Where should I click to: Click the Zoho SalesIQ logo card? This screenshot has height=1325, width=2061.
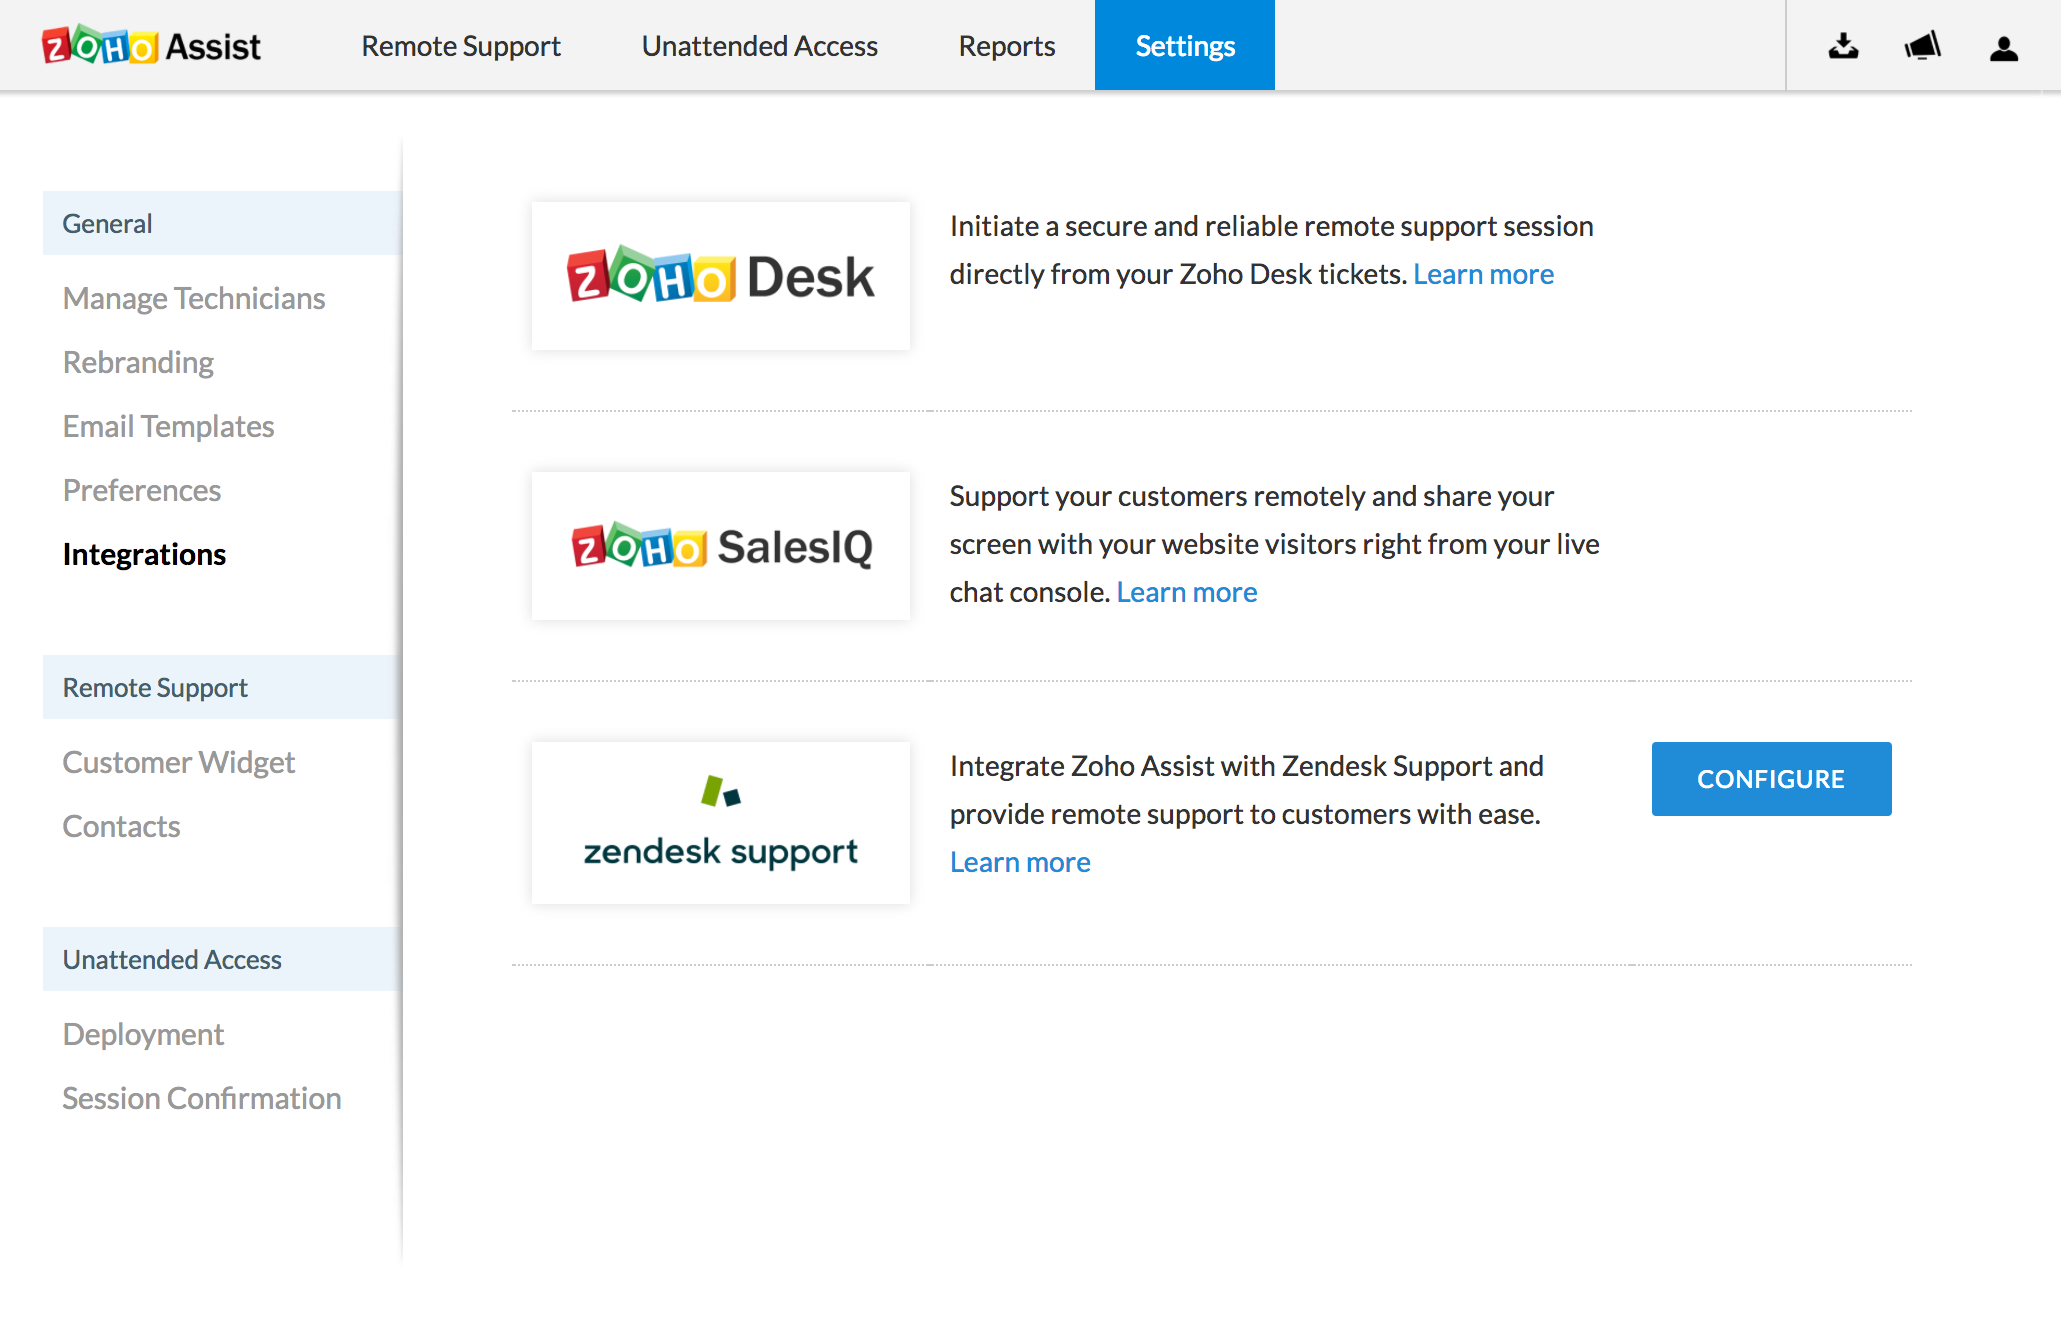pos(720,546)
